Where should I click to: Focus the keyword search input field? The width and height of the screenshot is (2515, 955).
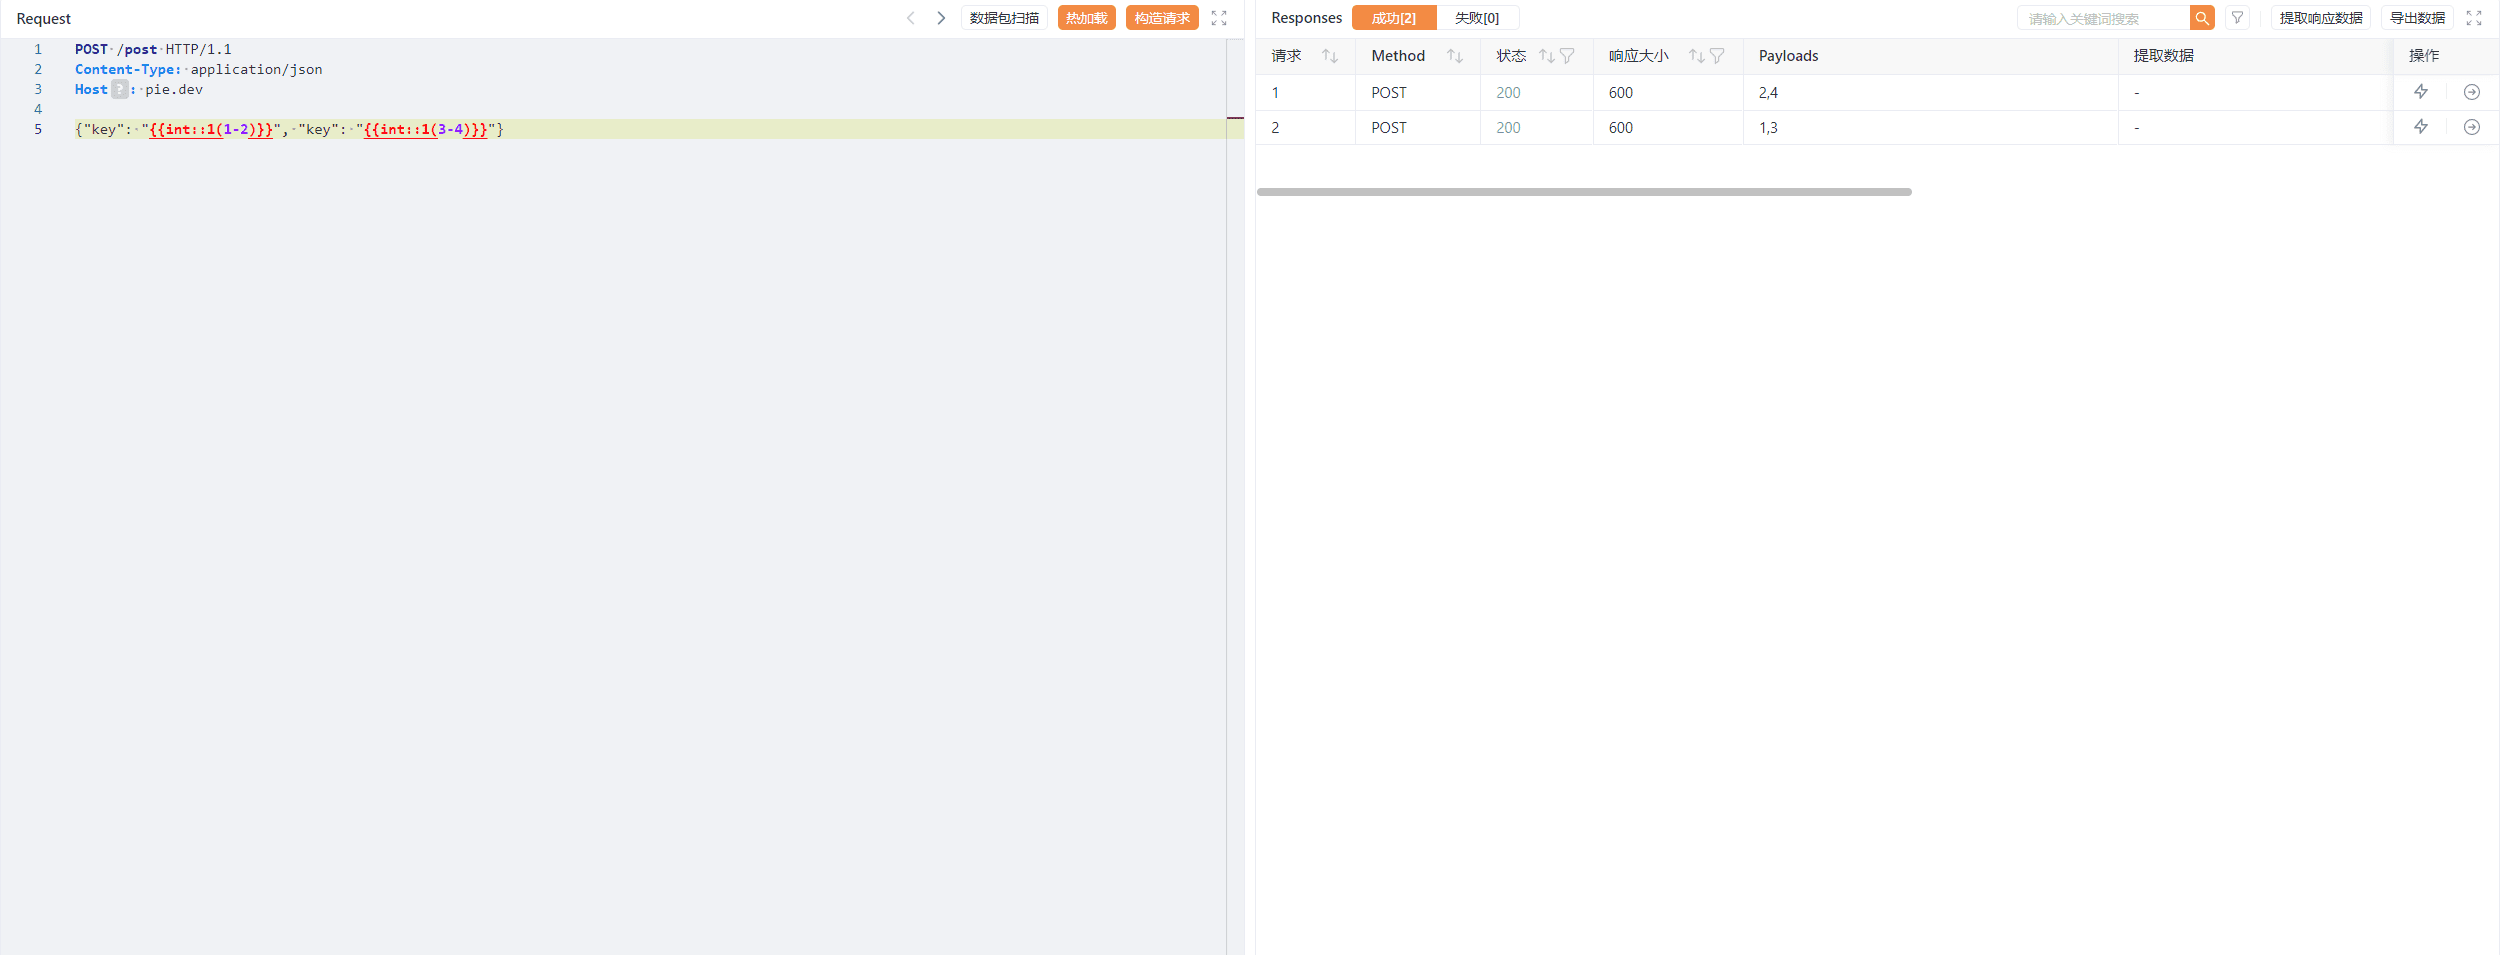click(2103, 18)
